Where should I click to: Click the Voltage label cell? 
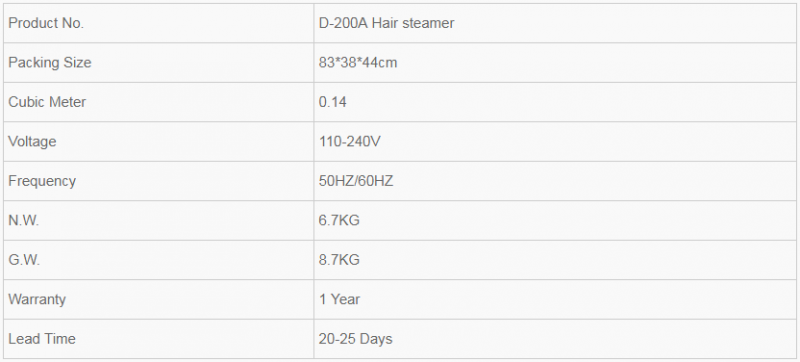pos(159,142)
